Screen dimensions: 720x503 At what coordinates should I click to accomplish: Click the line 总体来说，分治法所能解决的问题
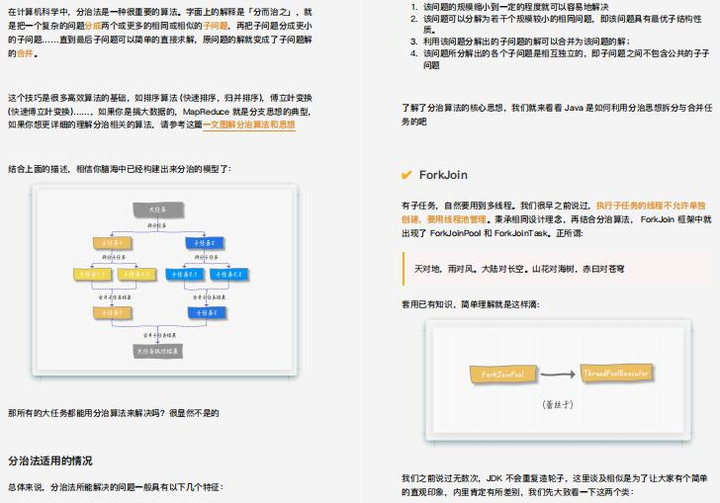pyautogui.click(x=116, y=487)
